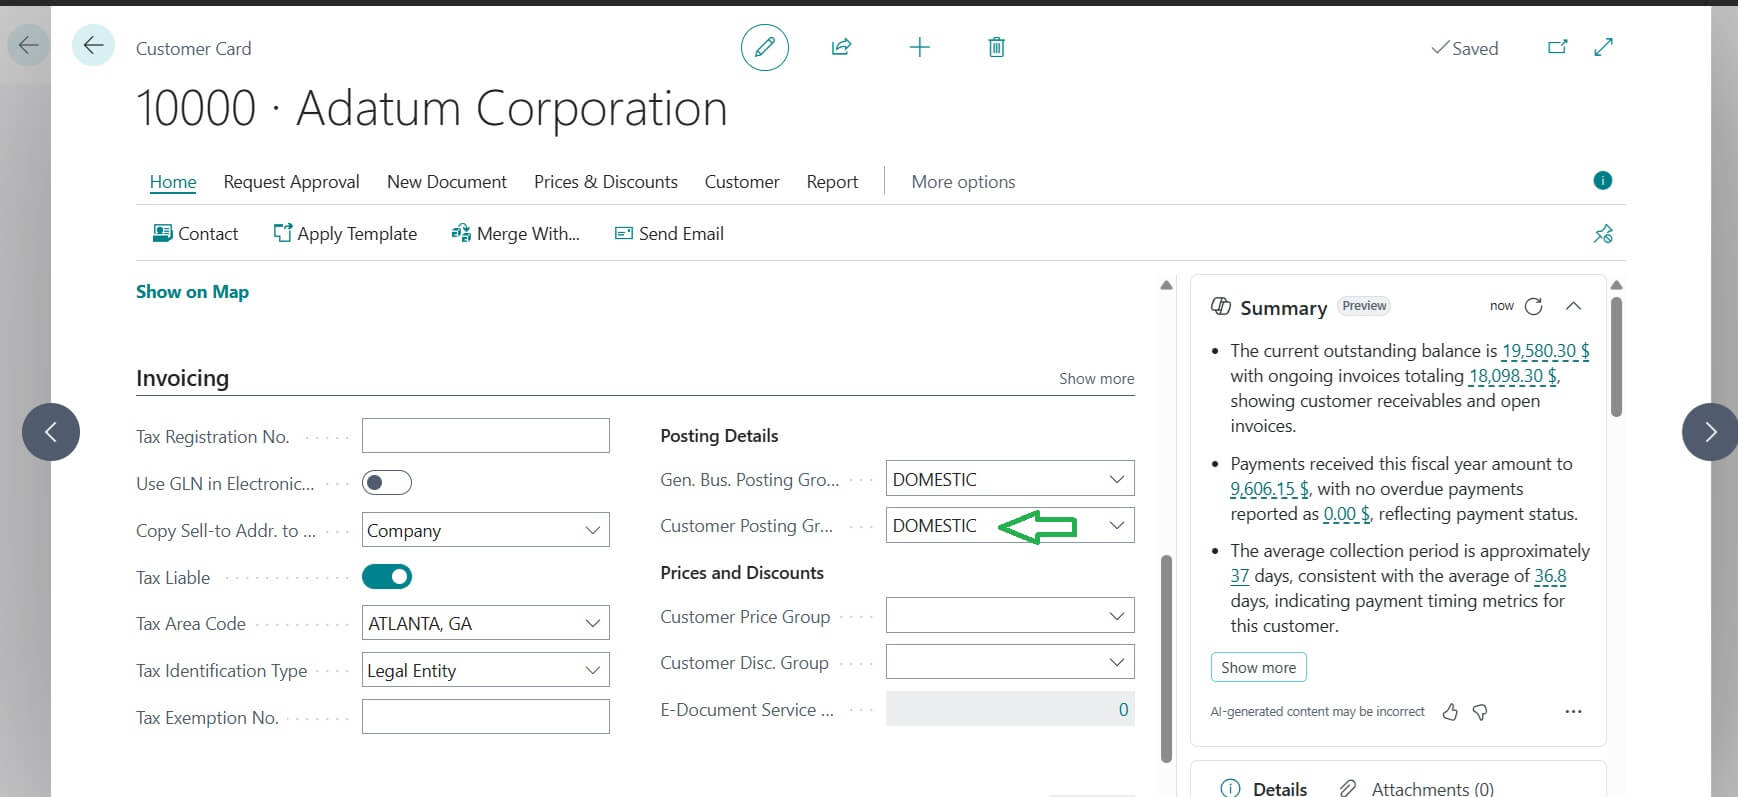Click the pencil edit icon
Screen dimensions: 1738x797
click(x=764, y=48)
